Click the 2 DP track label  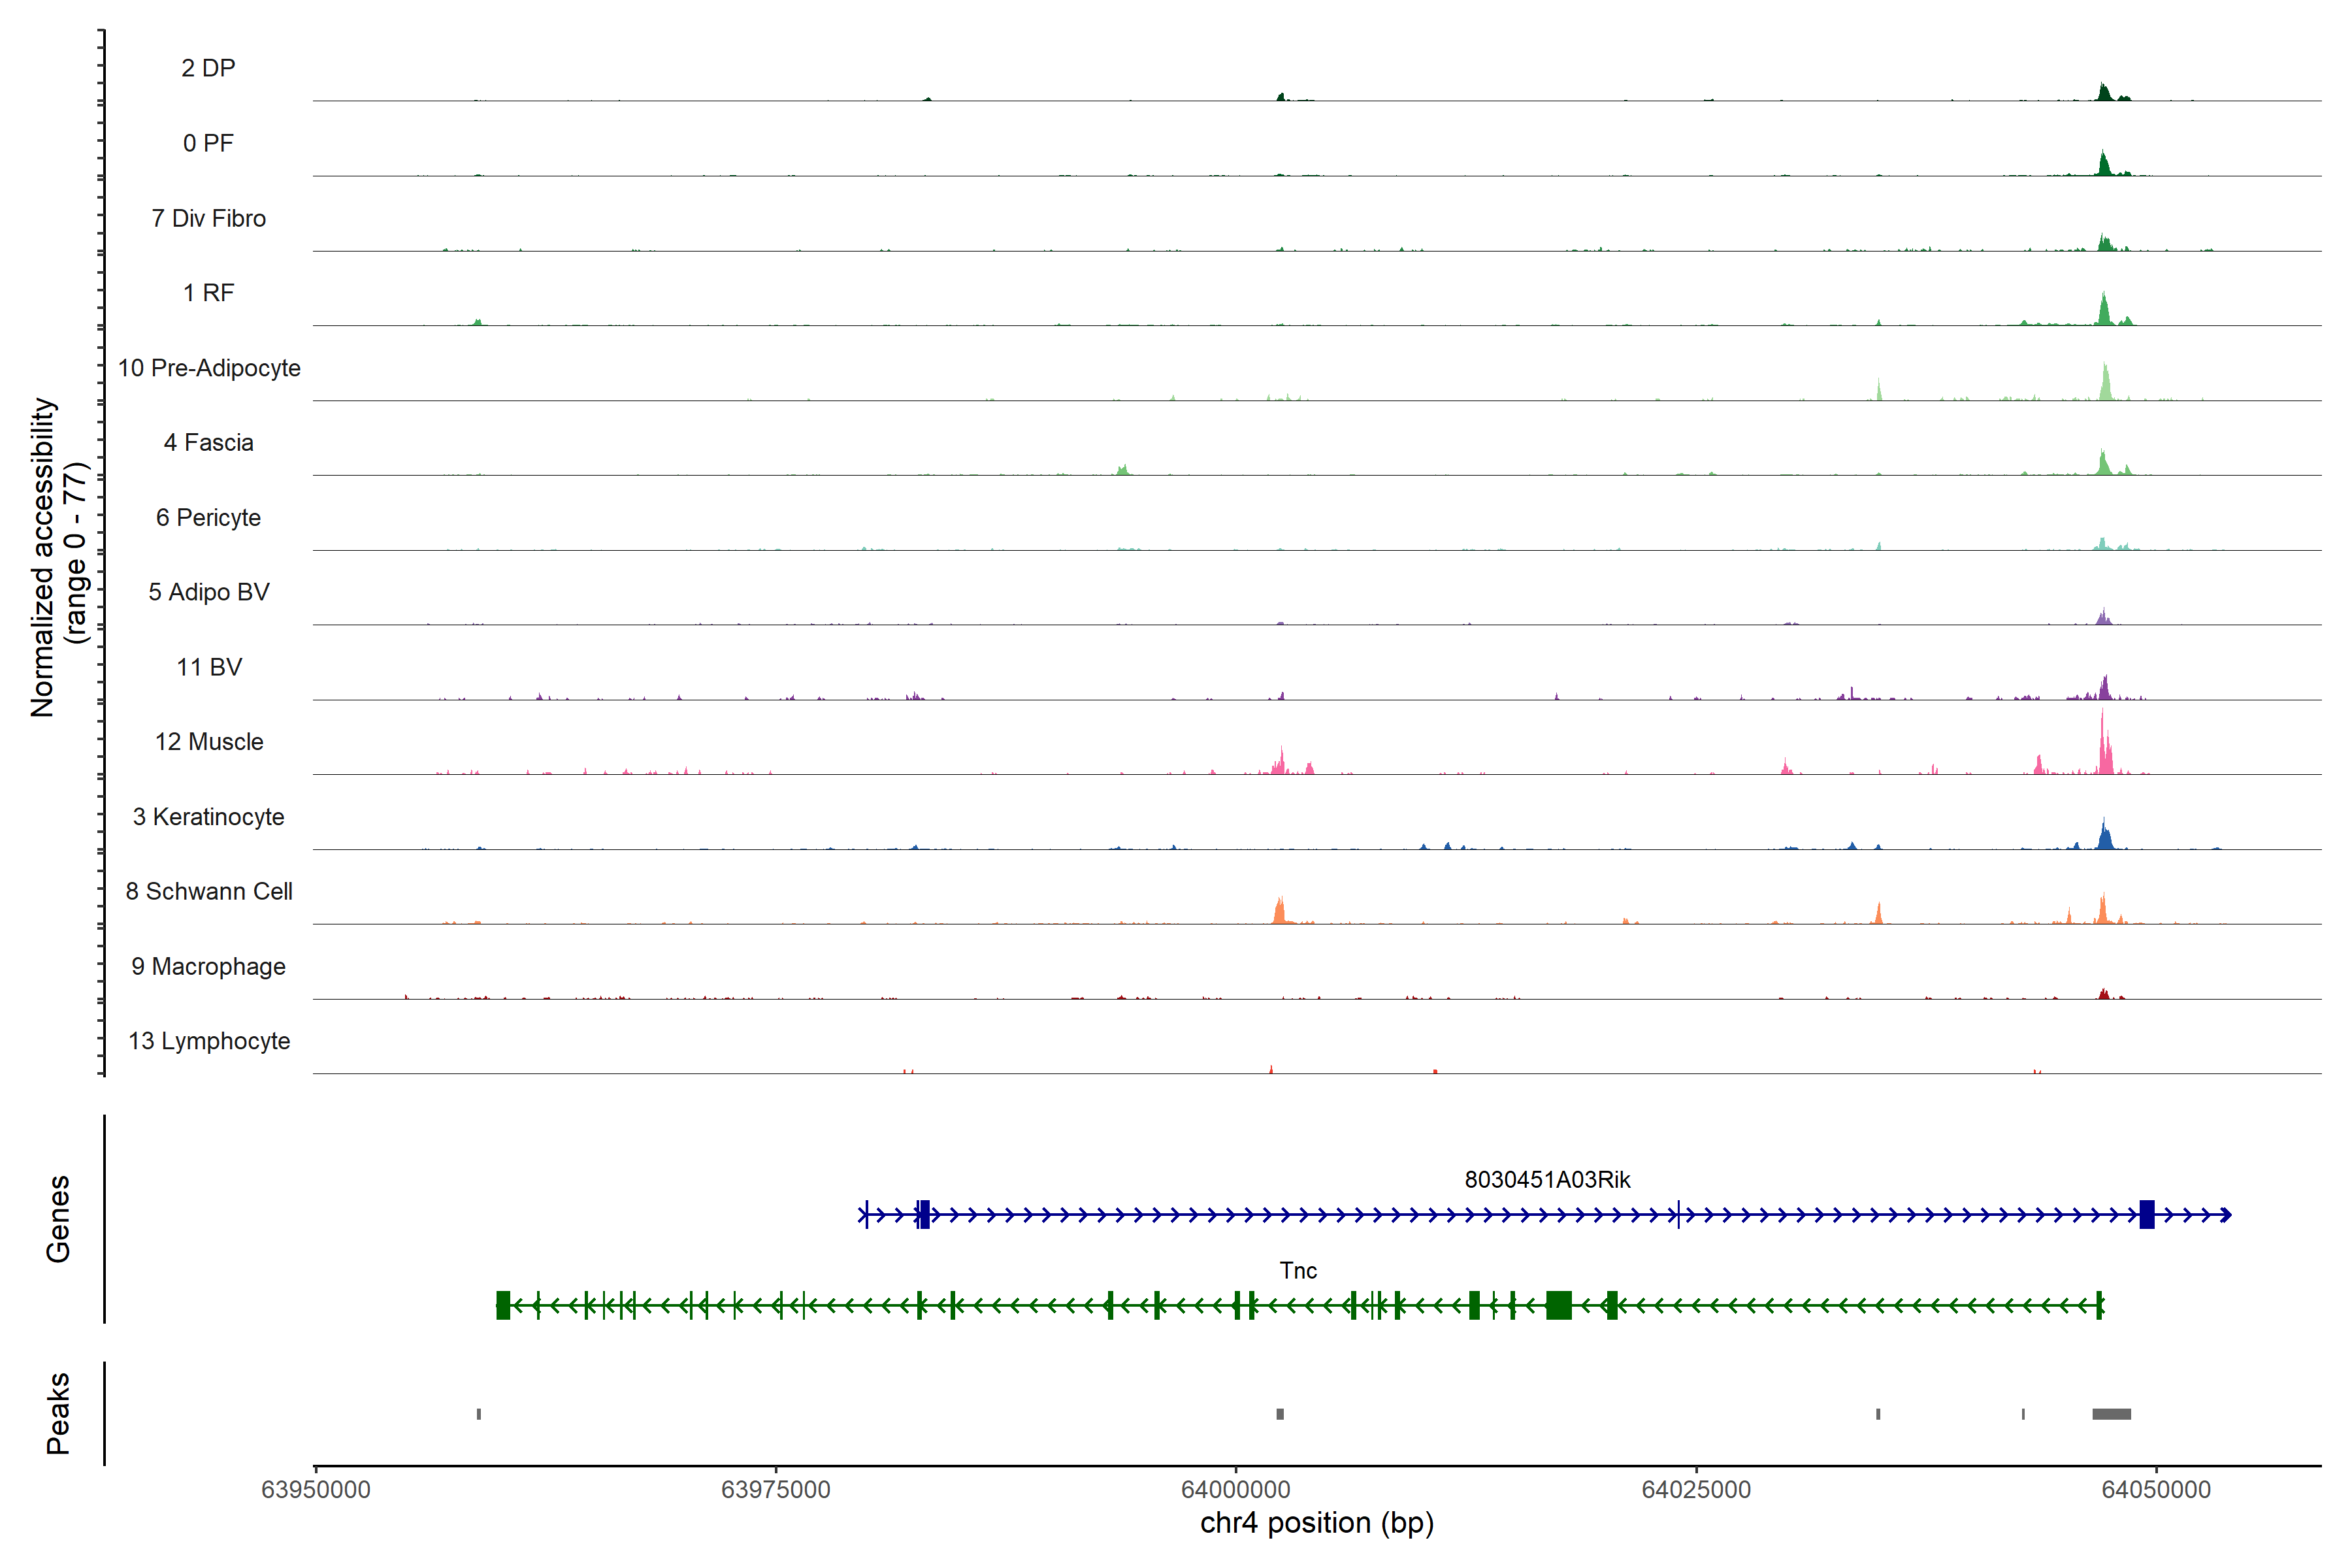point(208,68)
